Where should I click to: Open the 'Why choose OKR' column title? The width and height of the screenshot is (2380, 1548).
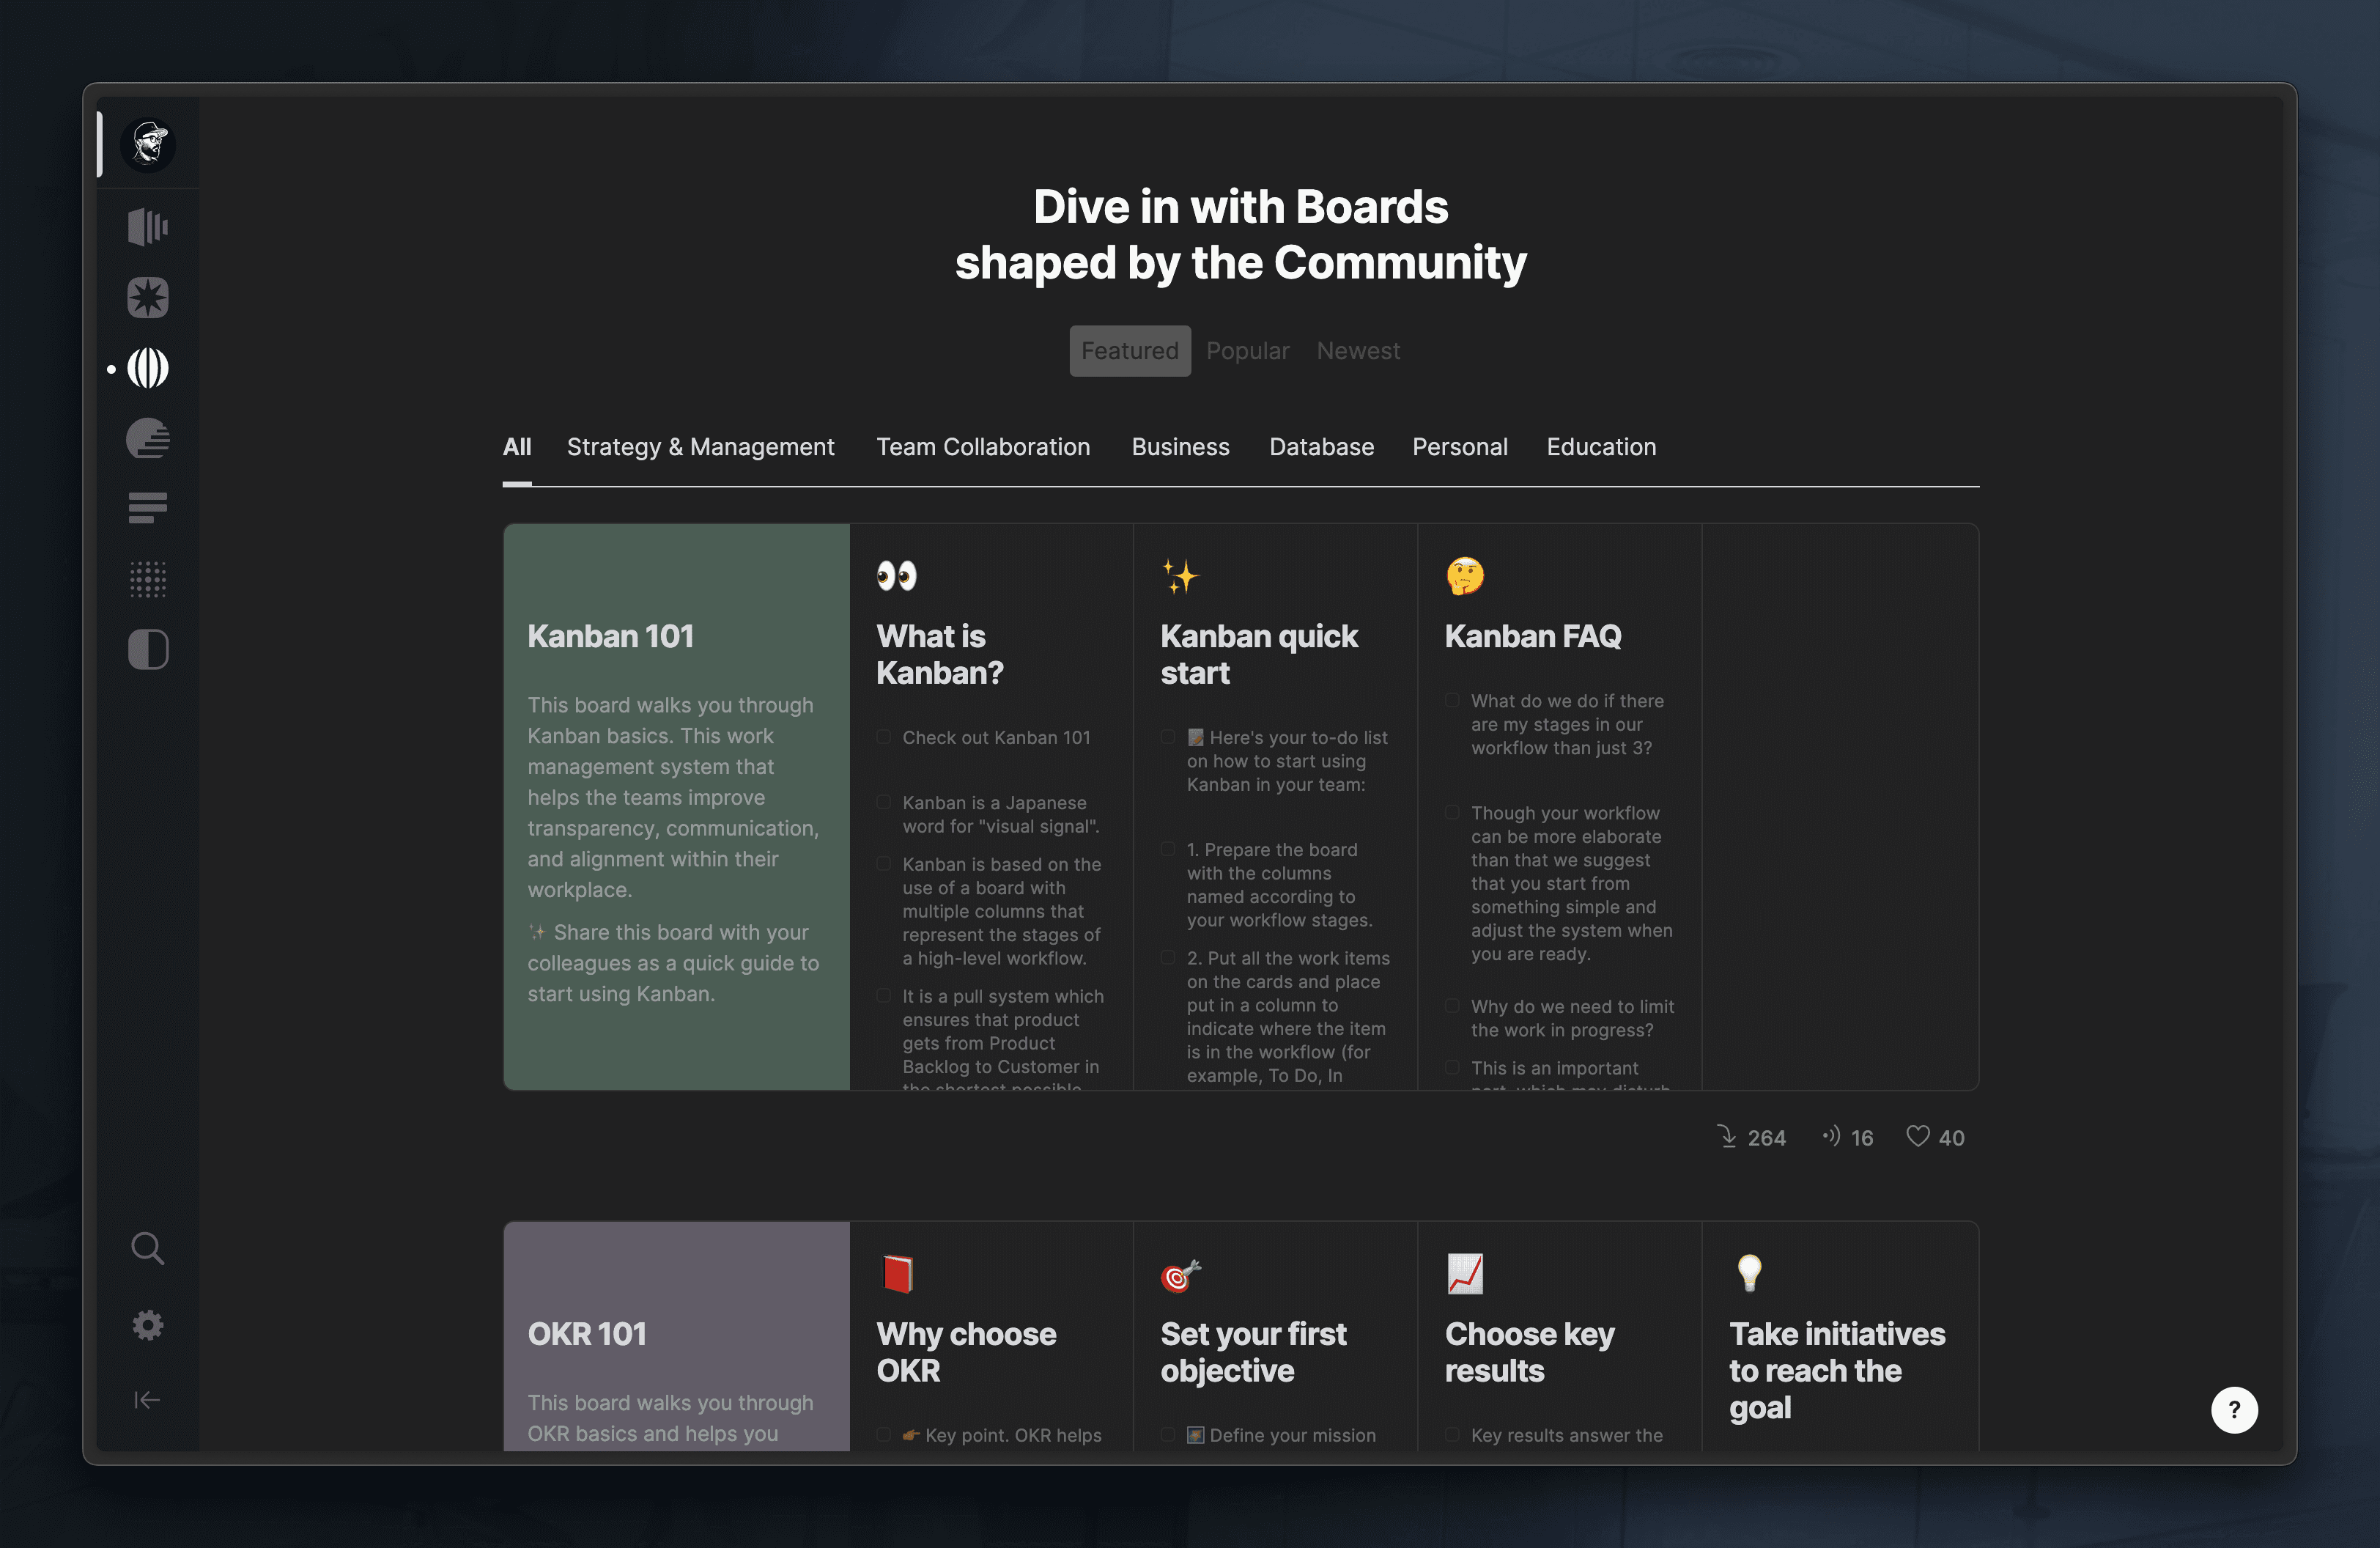click(x=966, y=1353)
